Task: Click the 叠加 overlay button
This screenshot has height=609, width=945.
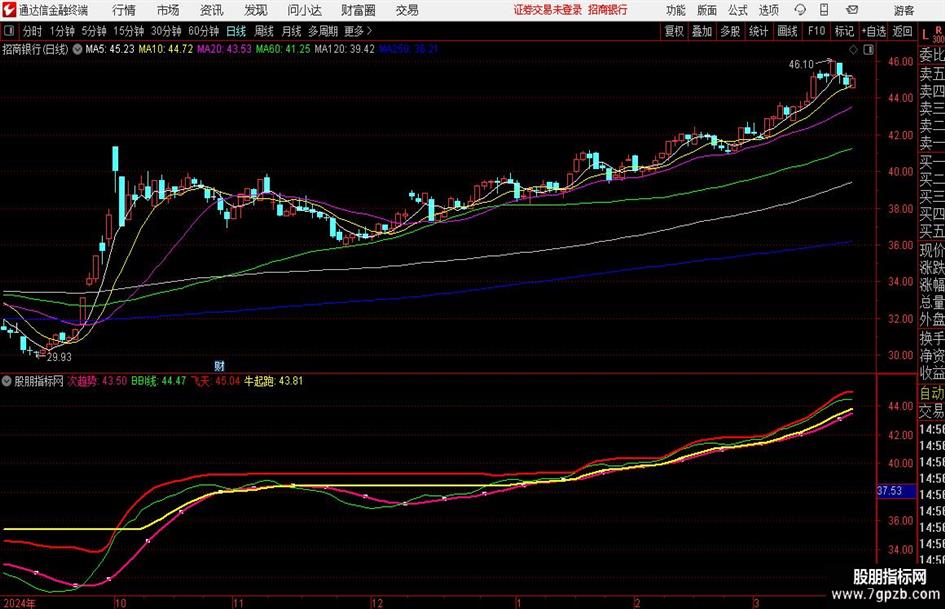Action: click(702, 31)
